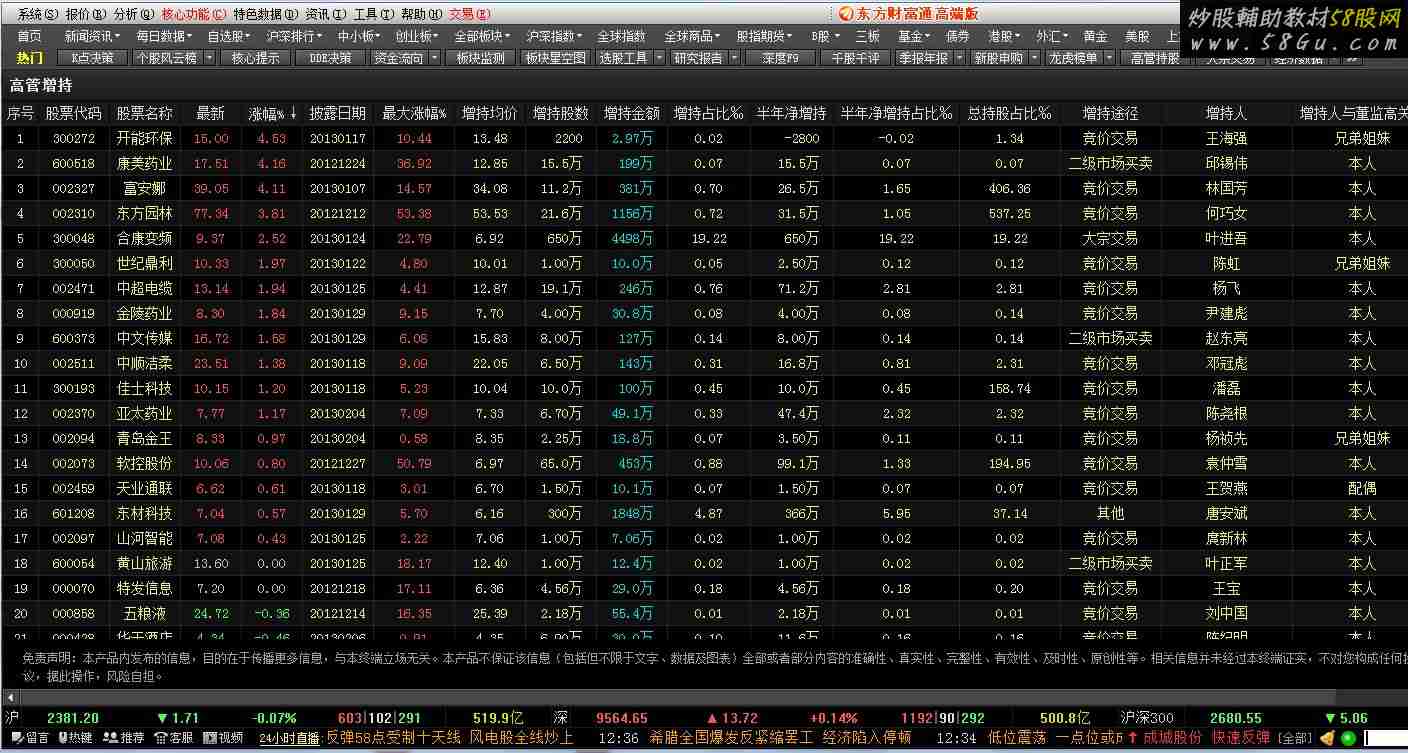Open the 季报年报 dropdown arrow
The height and width of the screenshot is (753, 1408).
pos(957,58)
